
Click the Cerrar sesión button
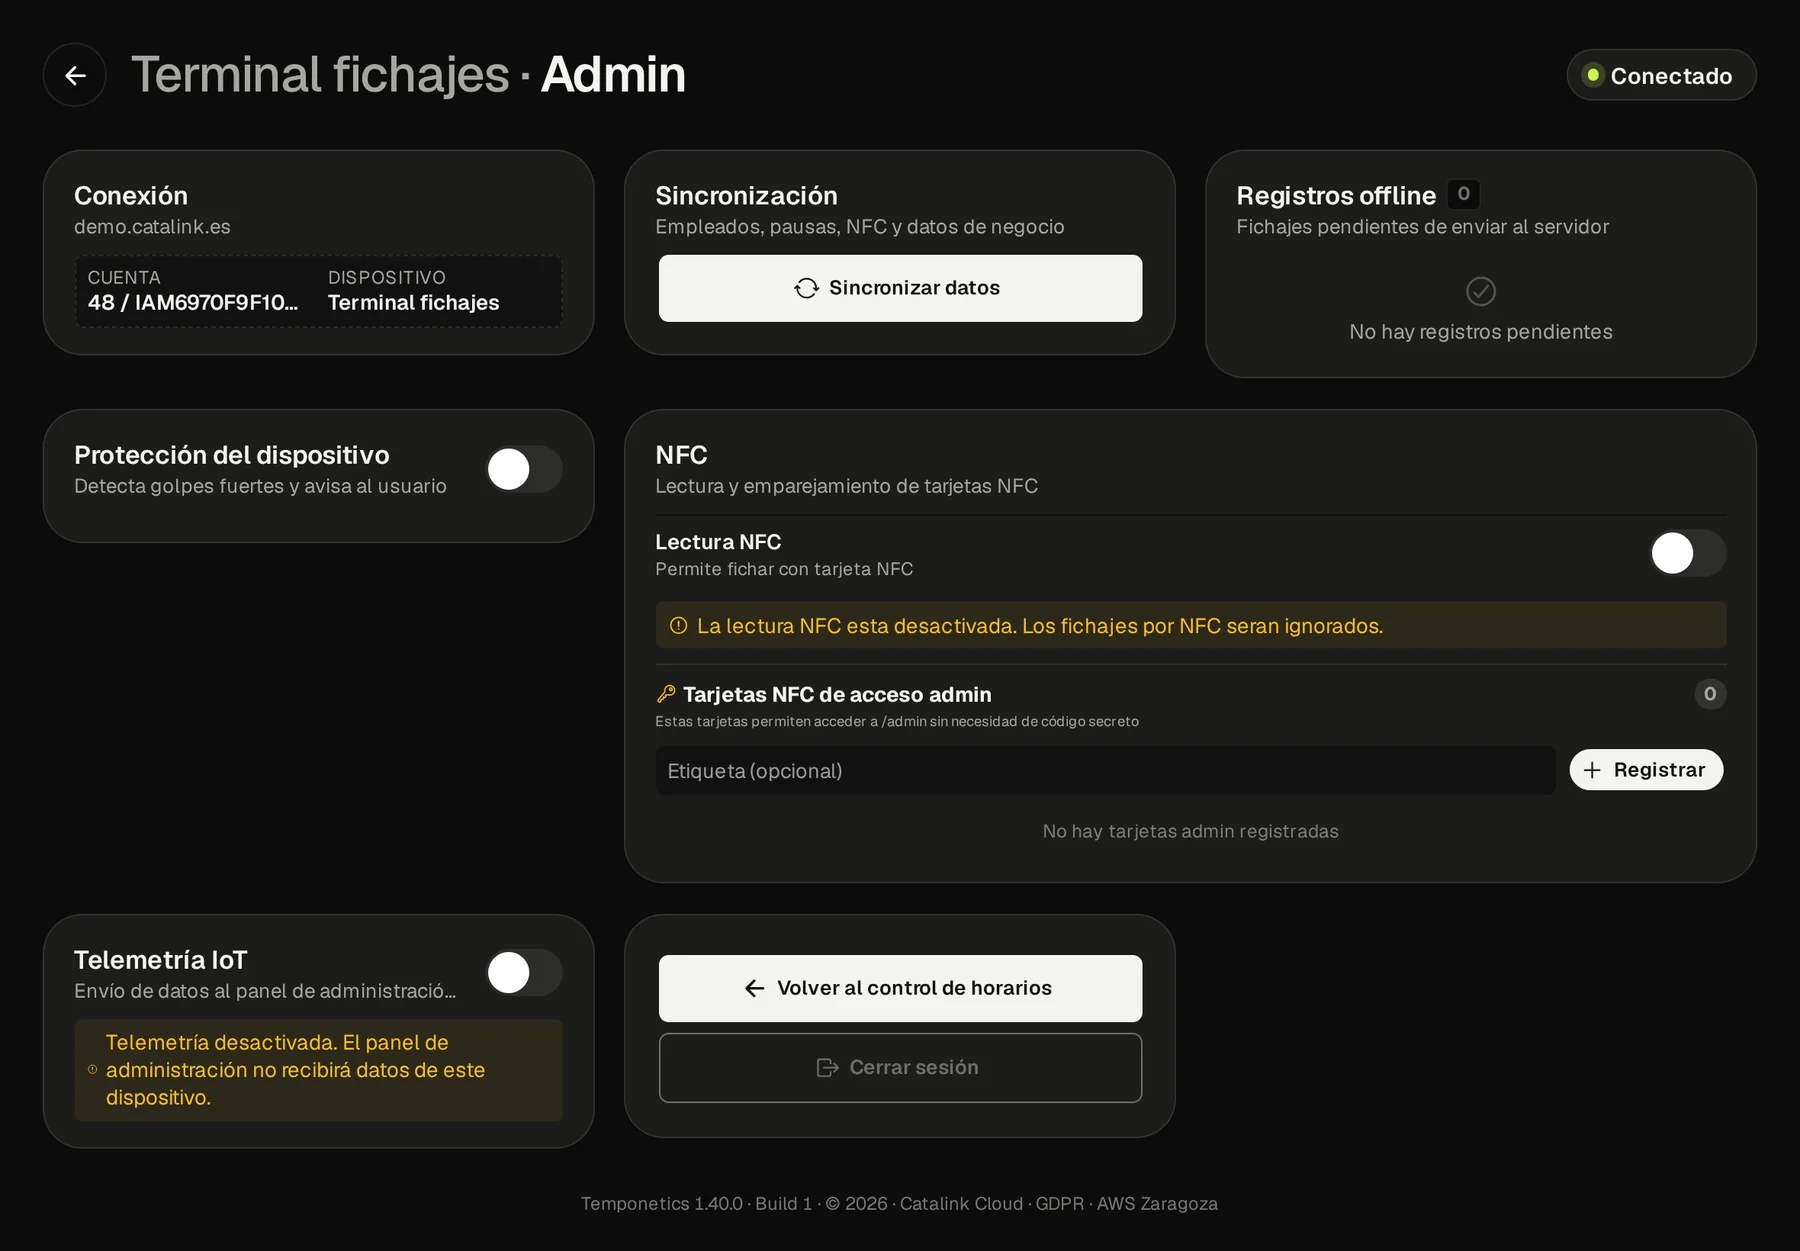[900, 1068]
